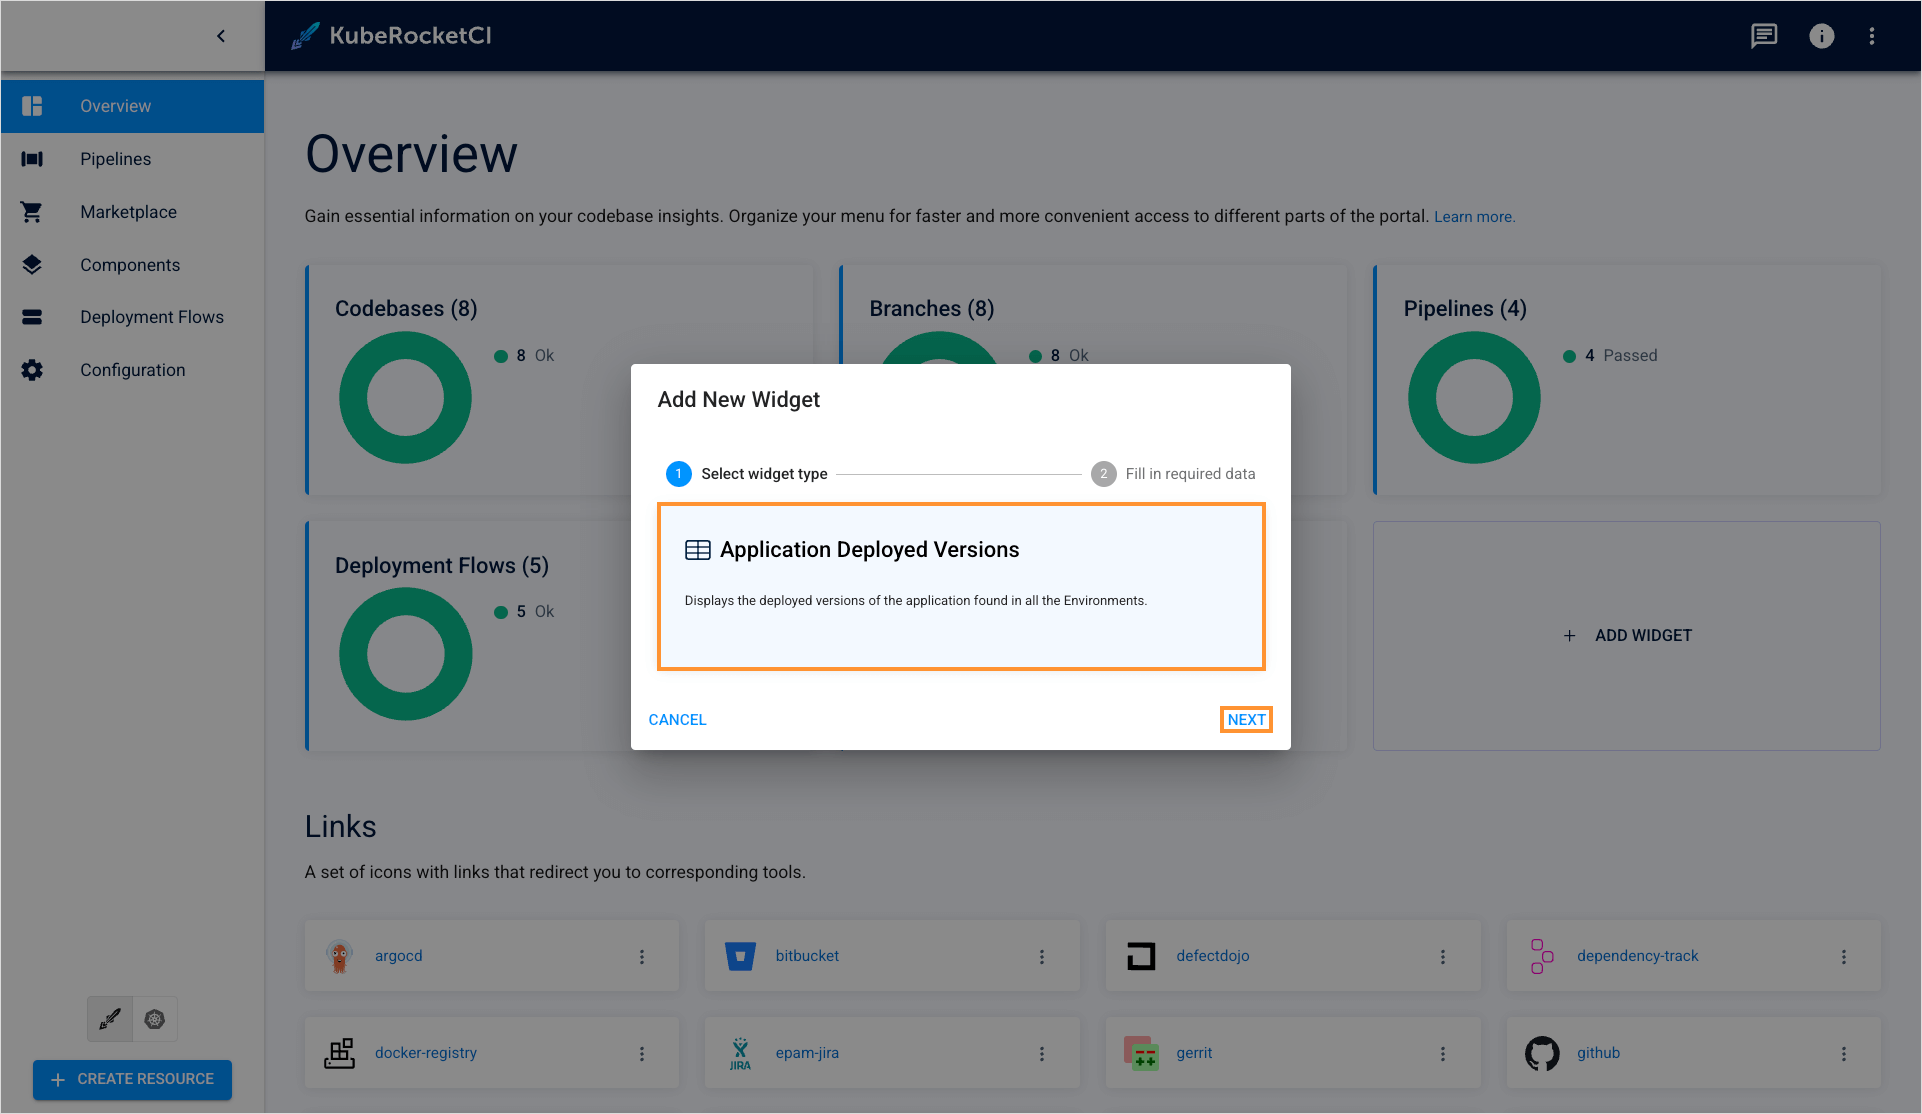This screenshot has height=1114, width=1922.
Task: Switch to the Kubernetes wheel toggle
Action: tap(154, 1019)
